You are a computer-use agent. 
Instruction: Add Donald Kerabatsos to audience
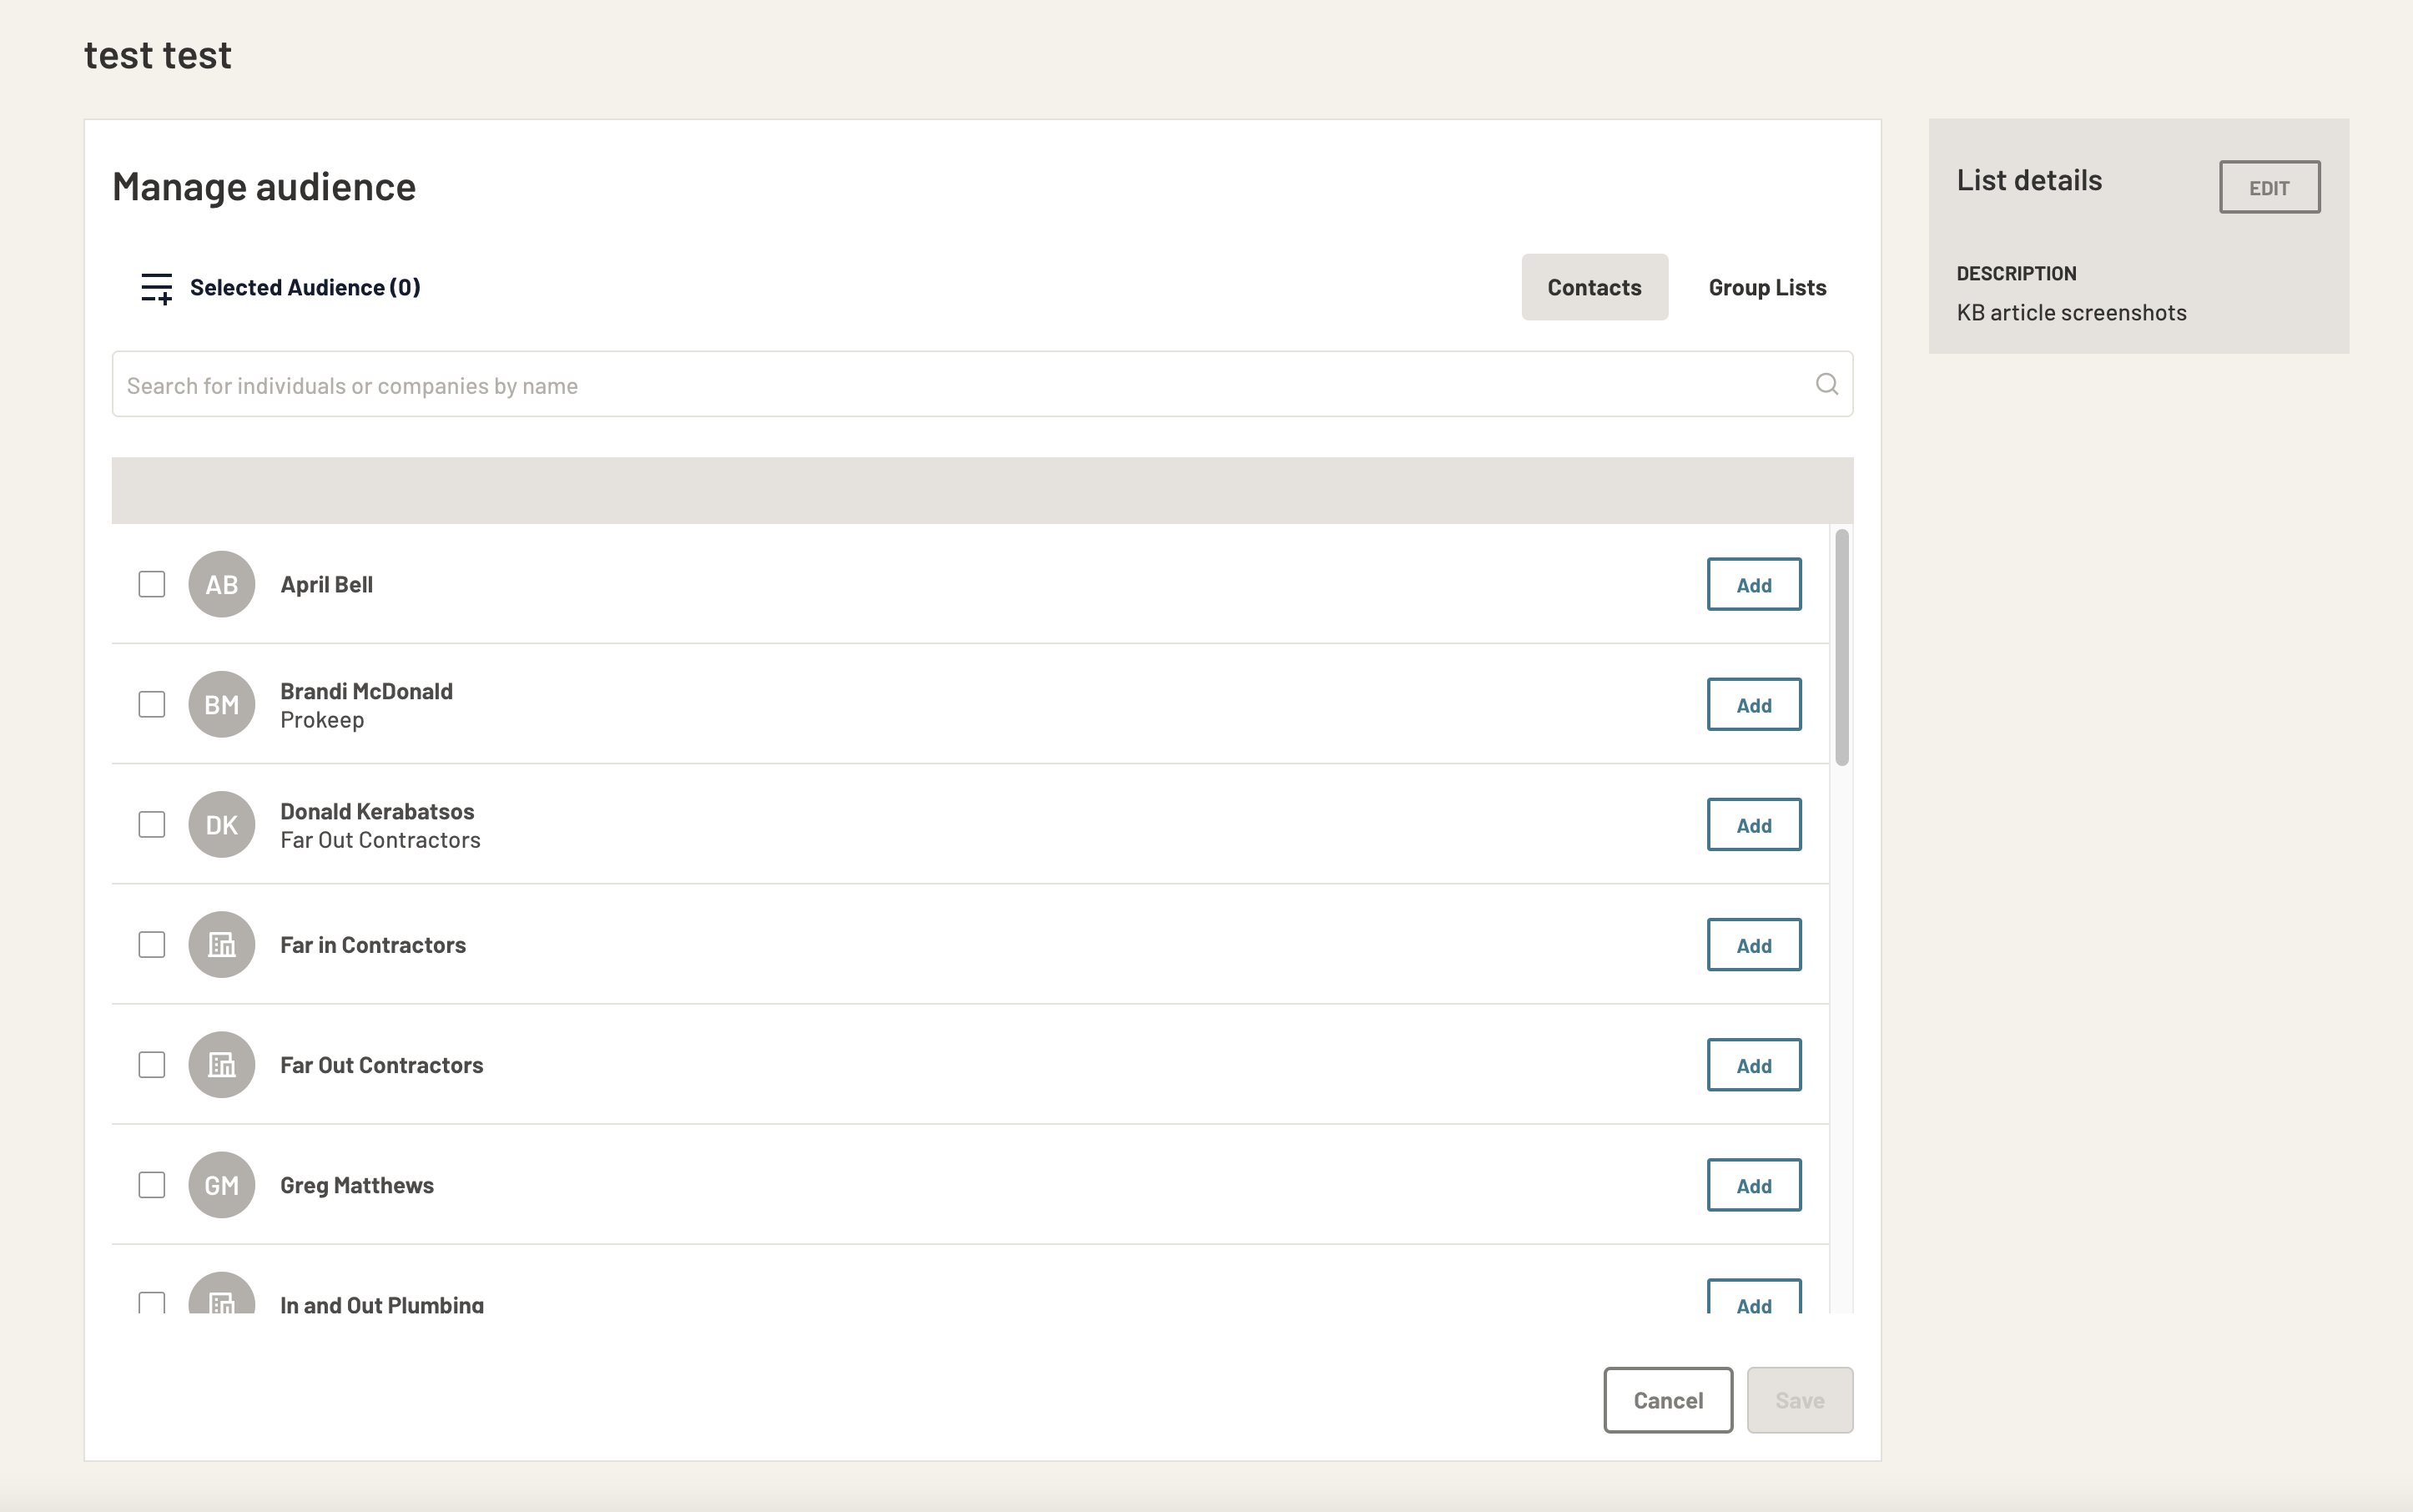tap(1754, 824)
